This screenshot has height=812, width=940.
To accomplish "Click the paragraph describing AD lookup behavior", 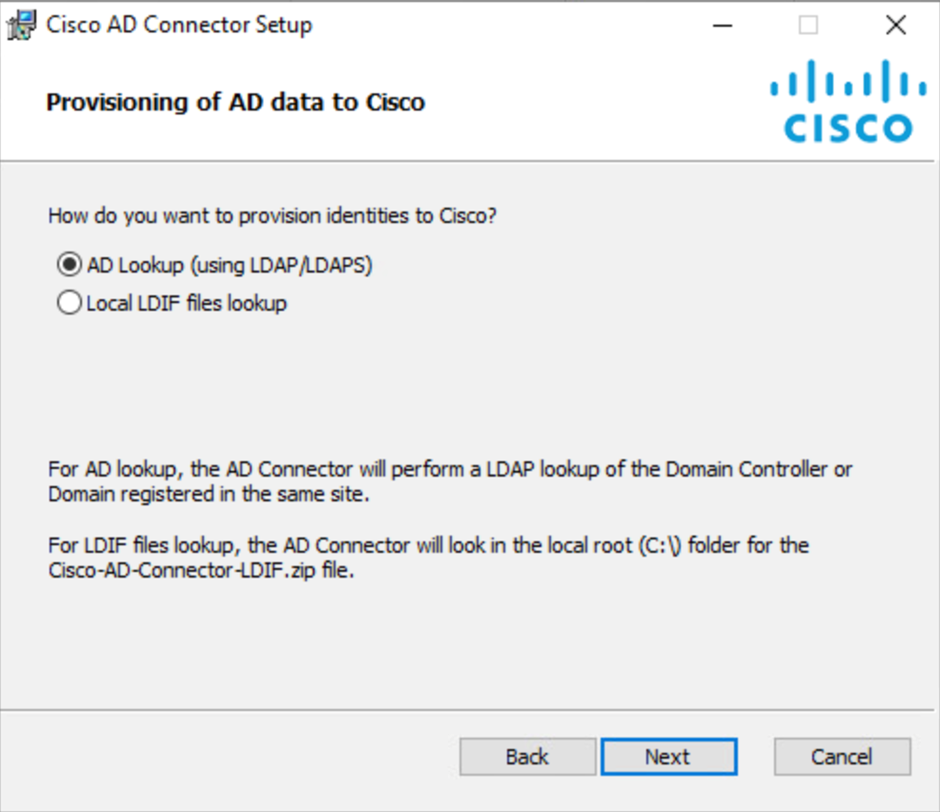I will [x=450, y=482].
